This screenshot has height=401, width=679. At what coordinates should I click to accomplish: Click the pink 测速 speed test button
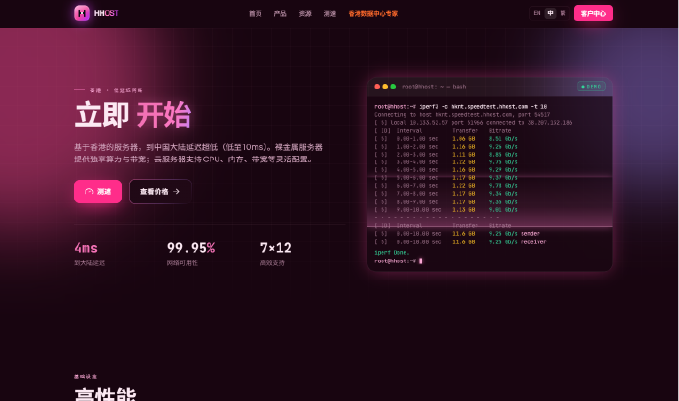click(x=98, y=191)
